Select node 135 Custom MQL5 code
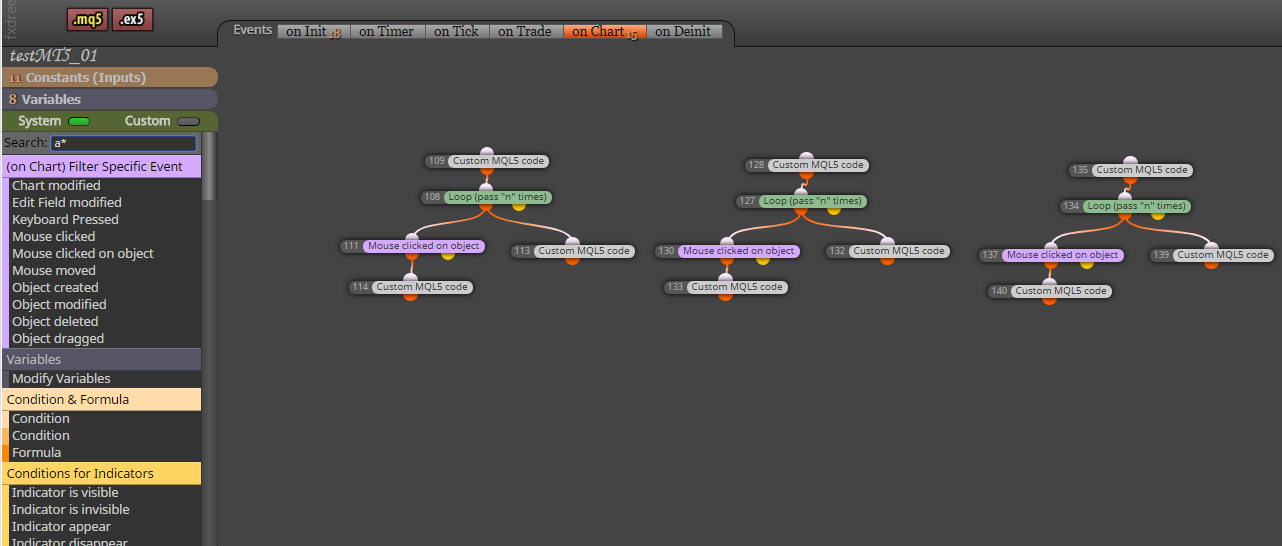 coord(1142,170)
